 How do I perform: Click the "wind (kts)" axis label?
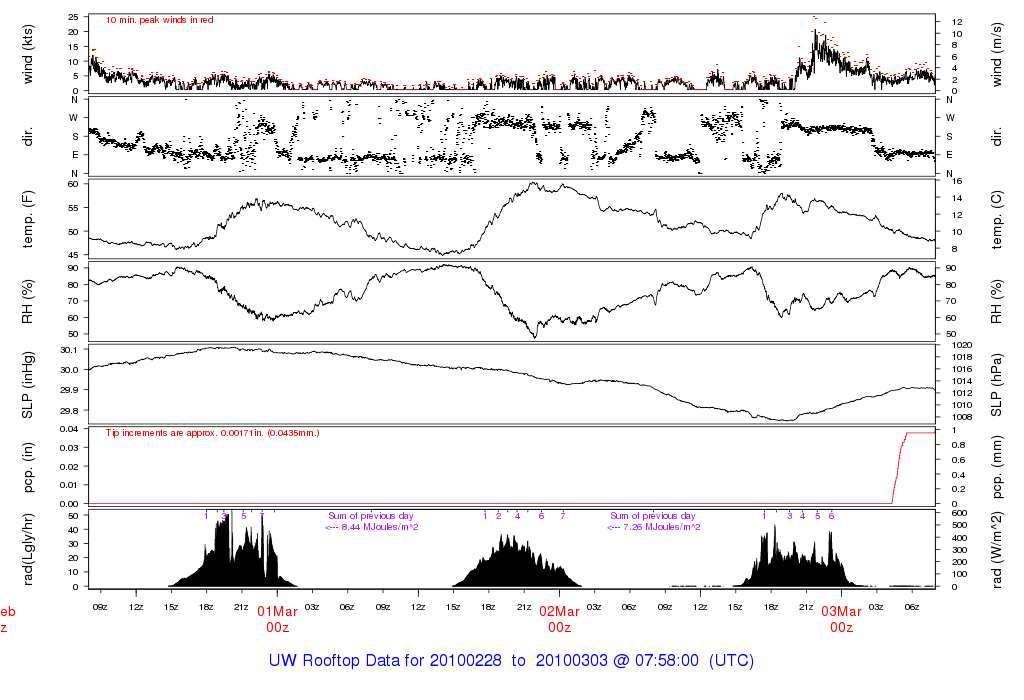pos(27,54)
